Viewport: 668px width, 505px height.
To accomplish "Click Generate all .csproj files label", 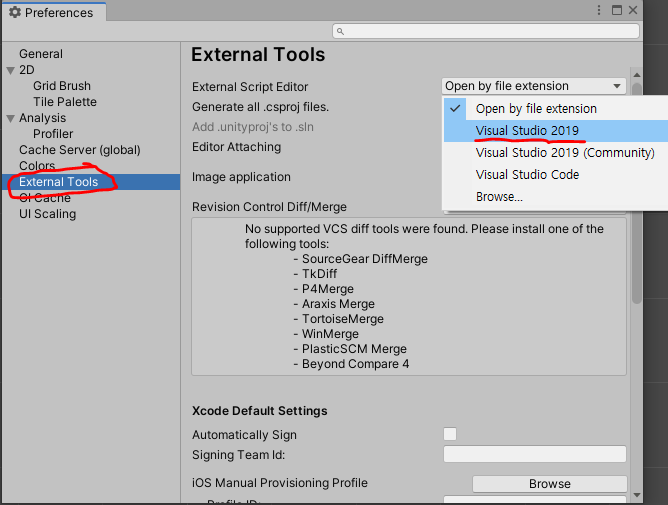I will click(x=260, y=107).
